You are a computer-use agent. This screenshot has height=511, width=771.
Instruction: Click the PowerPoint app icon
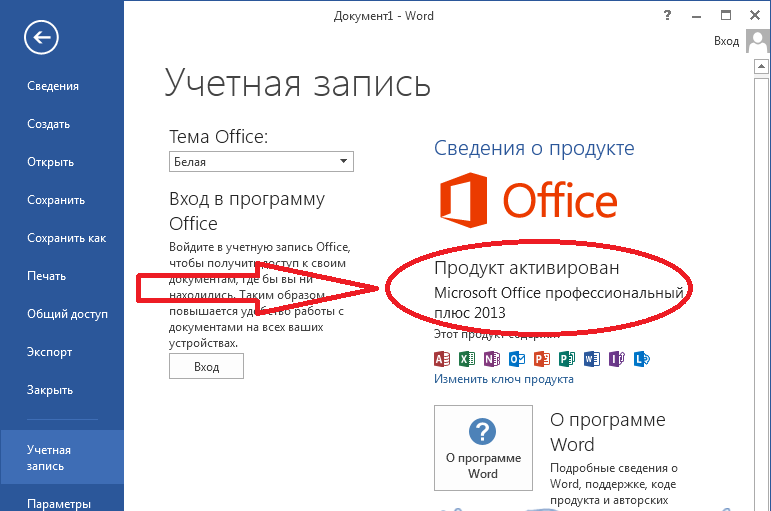pyautogui.click(x=542, y=359)
